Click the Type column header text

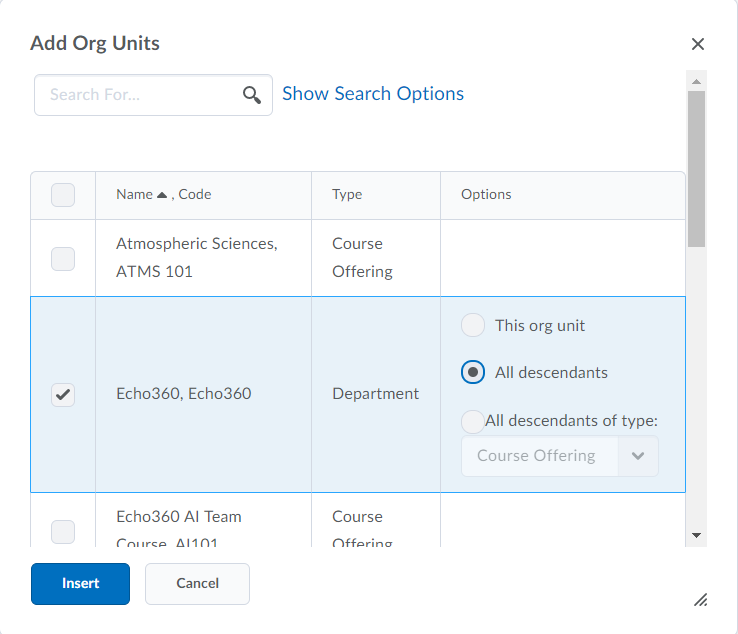point(347,194)
